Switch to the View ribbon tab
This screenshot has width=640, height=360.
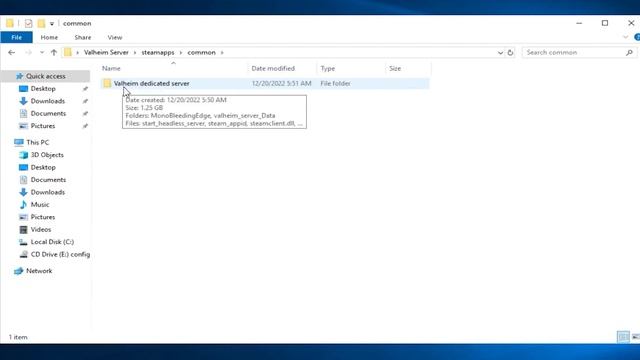(x=115, y=37)
